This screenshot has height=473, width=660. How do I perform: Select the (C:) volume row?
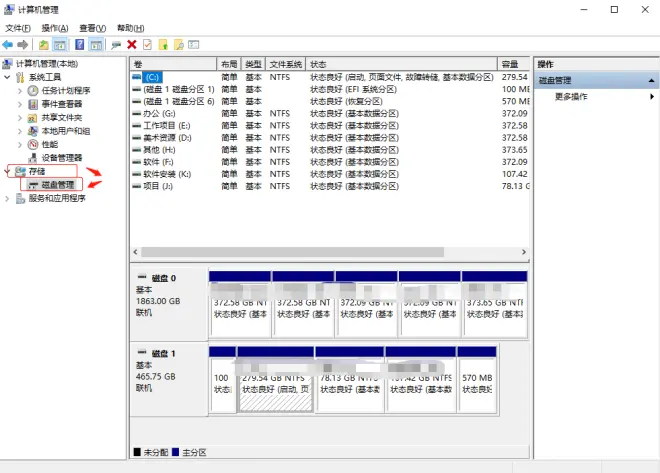pyautogui.click(x=152, y=77)
